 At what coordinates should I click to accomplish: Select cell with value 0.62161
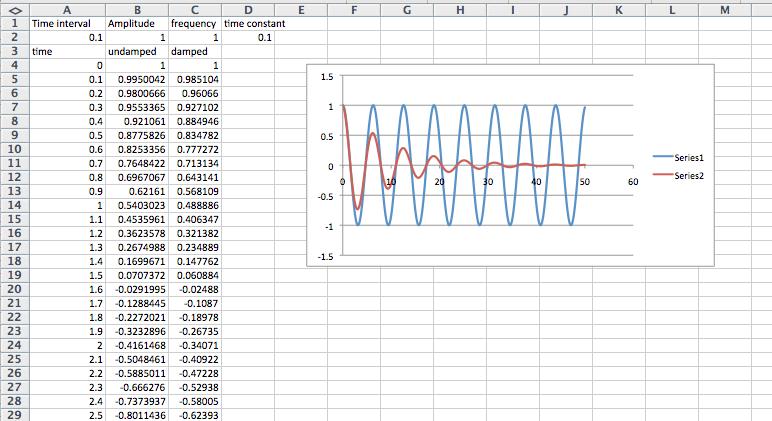click(137, 192)
